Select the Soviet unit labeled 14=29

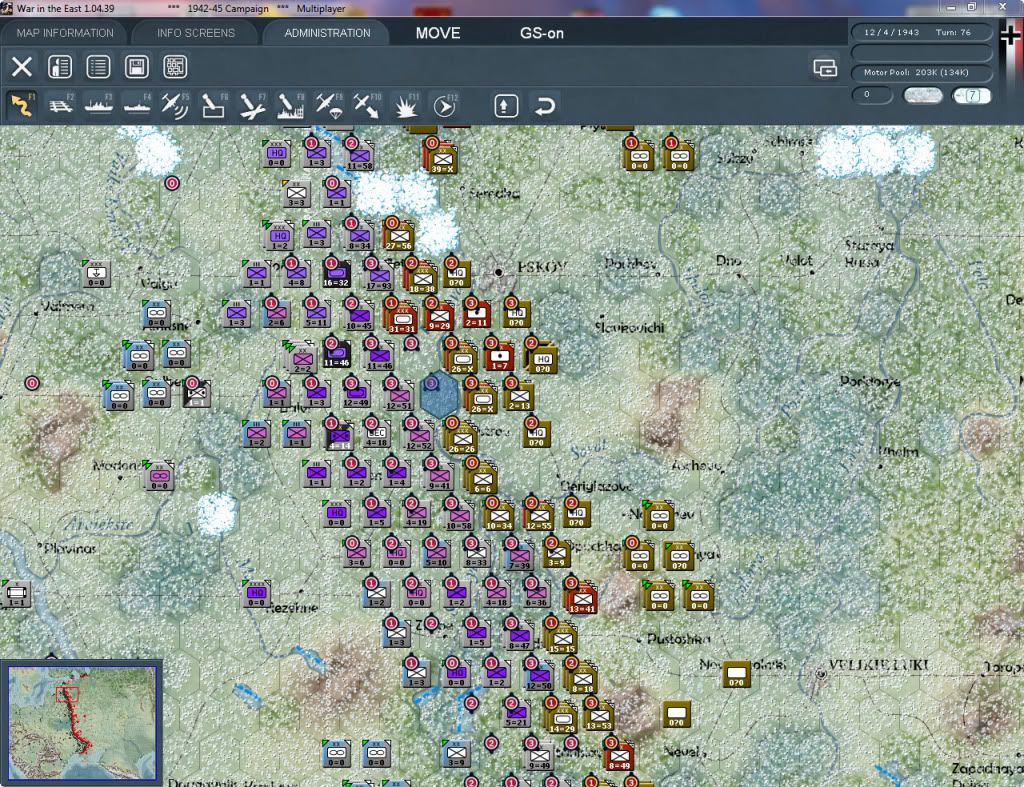click(562, 718)
